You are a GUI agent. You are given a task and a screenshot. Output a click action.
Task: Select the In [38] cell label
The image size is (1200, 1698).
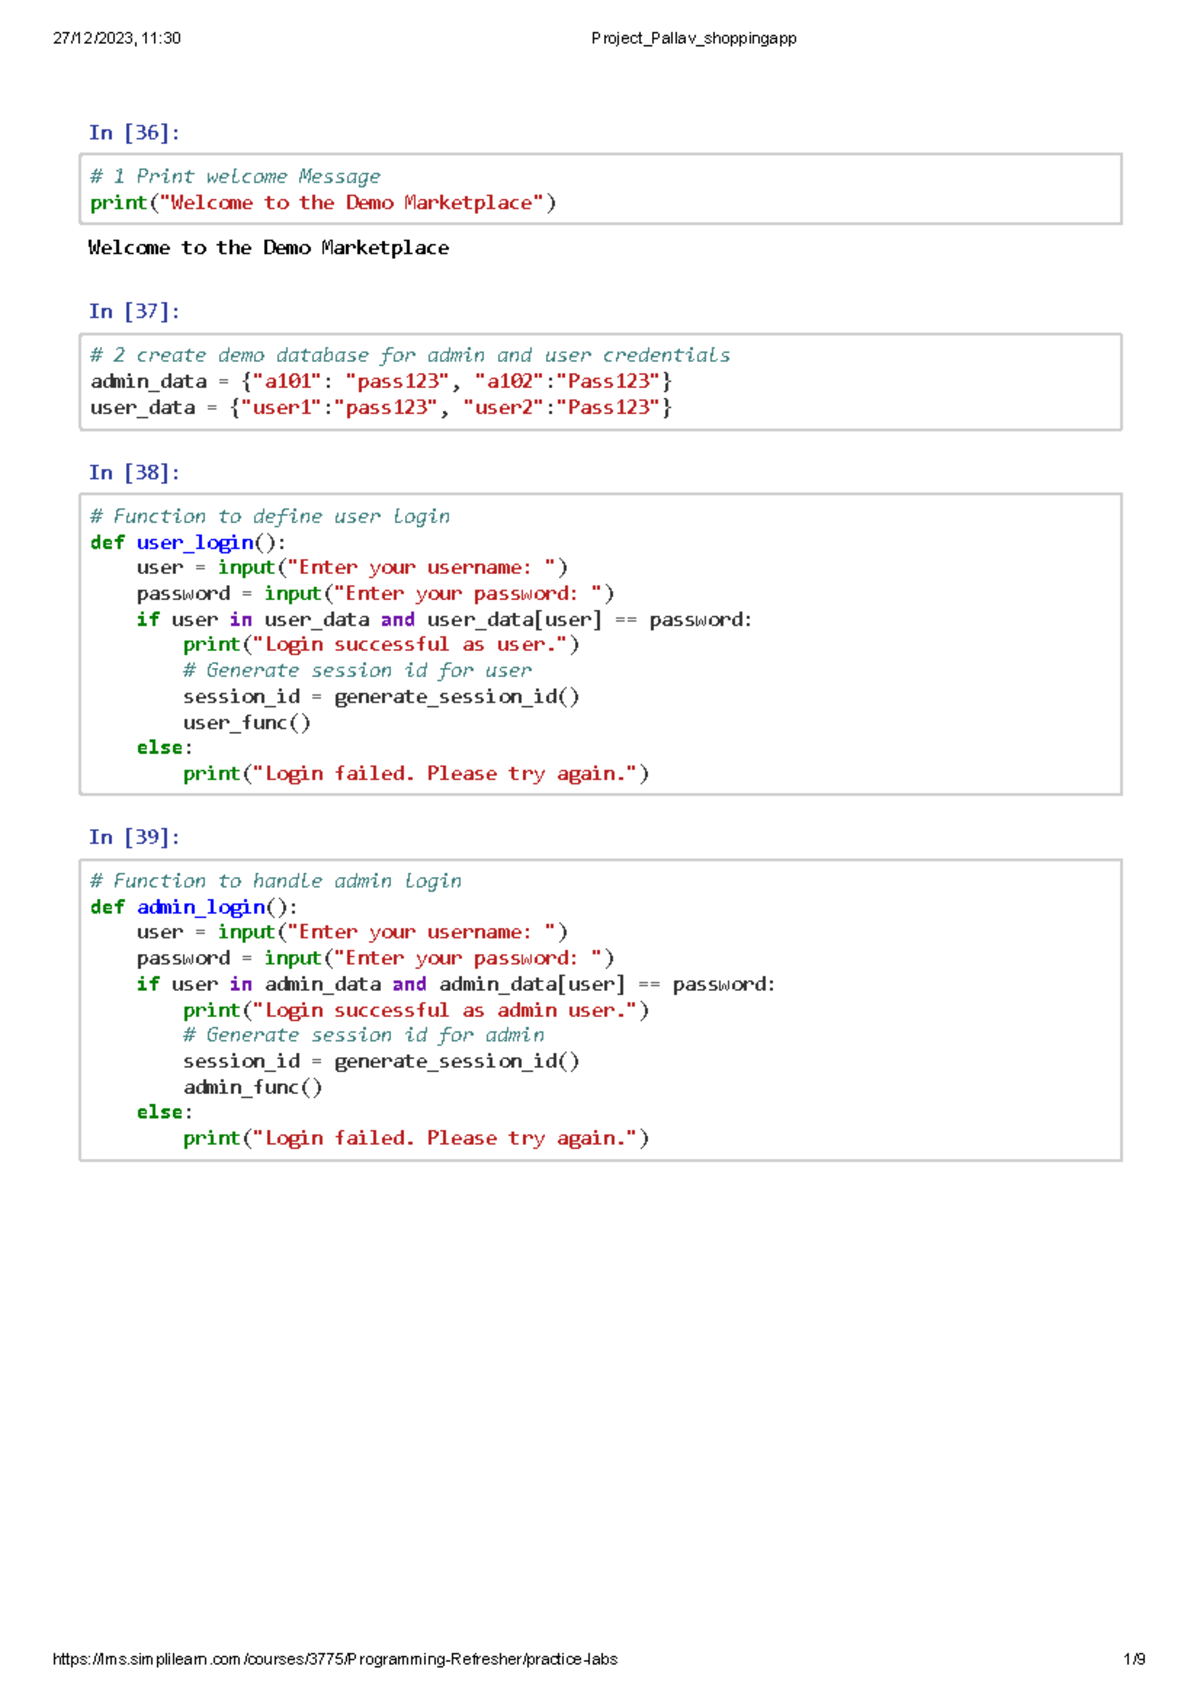point(134,473)
